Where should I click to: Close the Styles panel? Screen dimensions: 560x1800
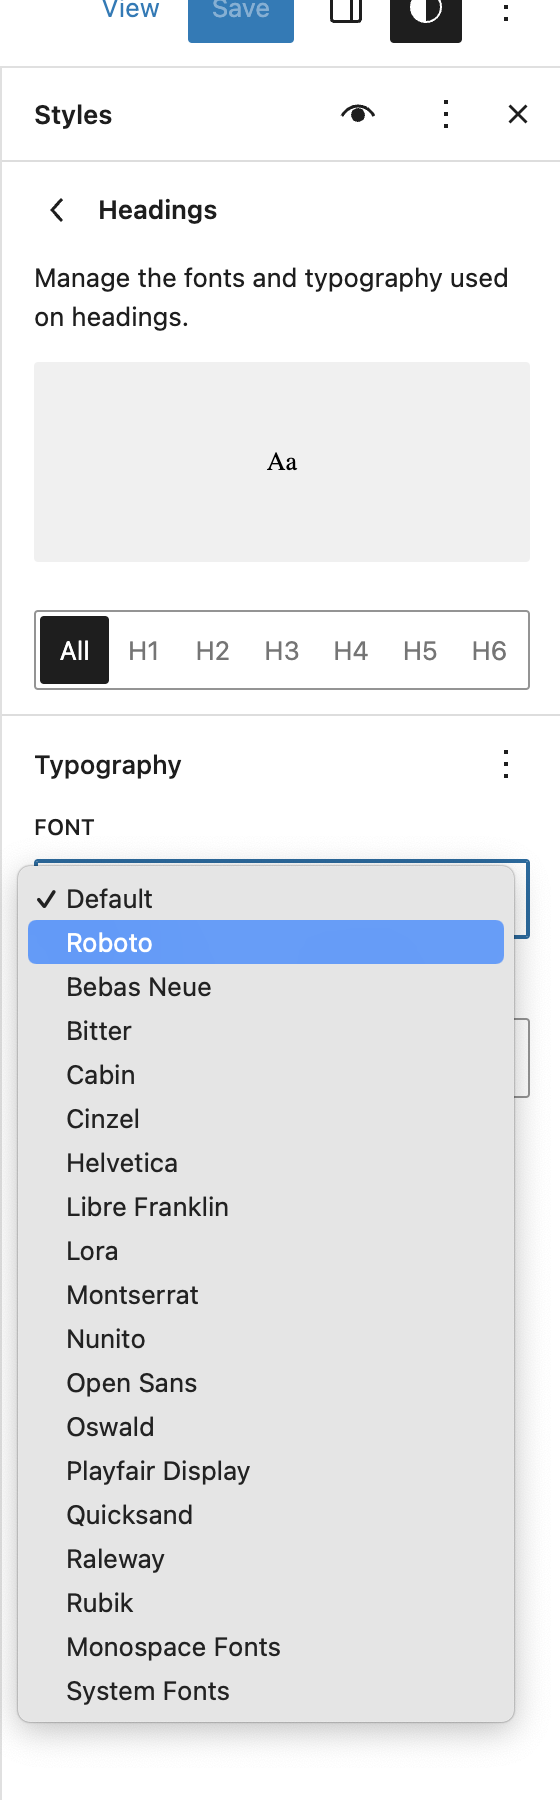click(x=518, y=114)
